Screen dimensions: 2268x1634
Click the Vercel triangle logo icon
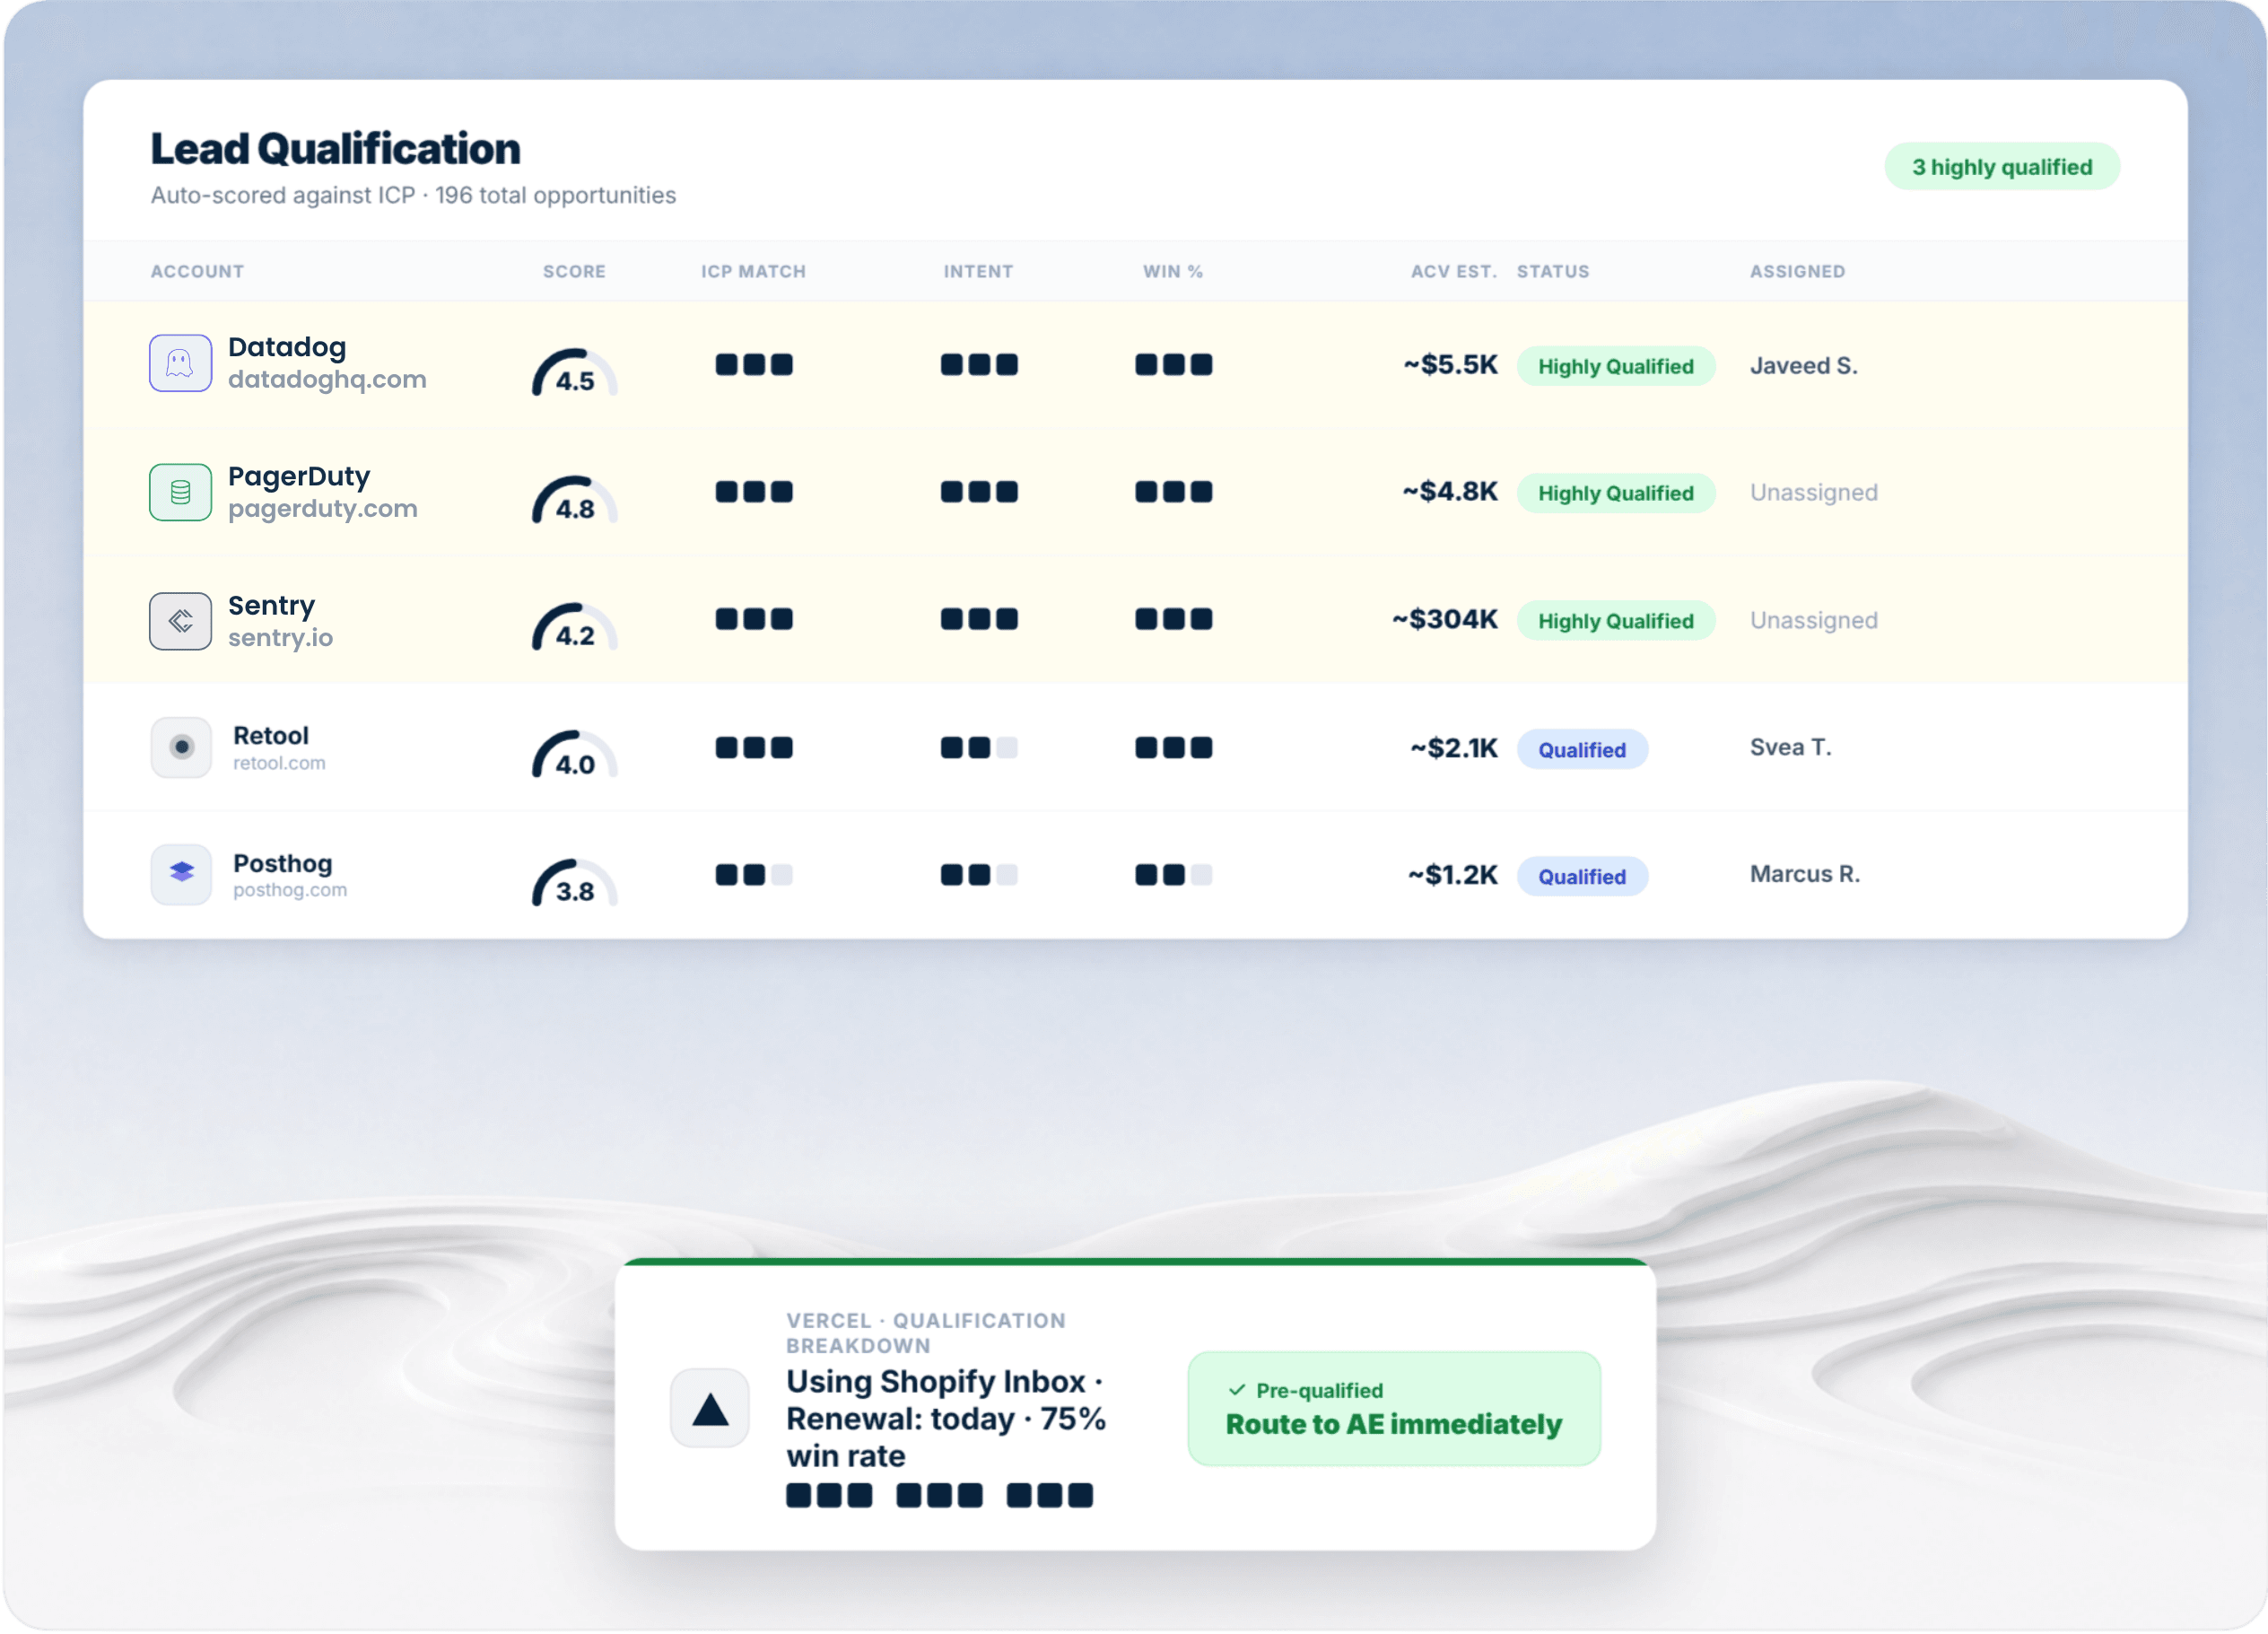pos(710,1408)
